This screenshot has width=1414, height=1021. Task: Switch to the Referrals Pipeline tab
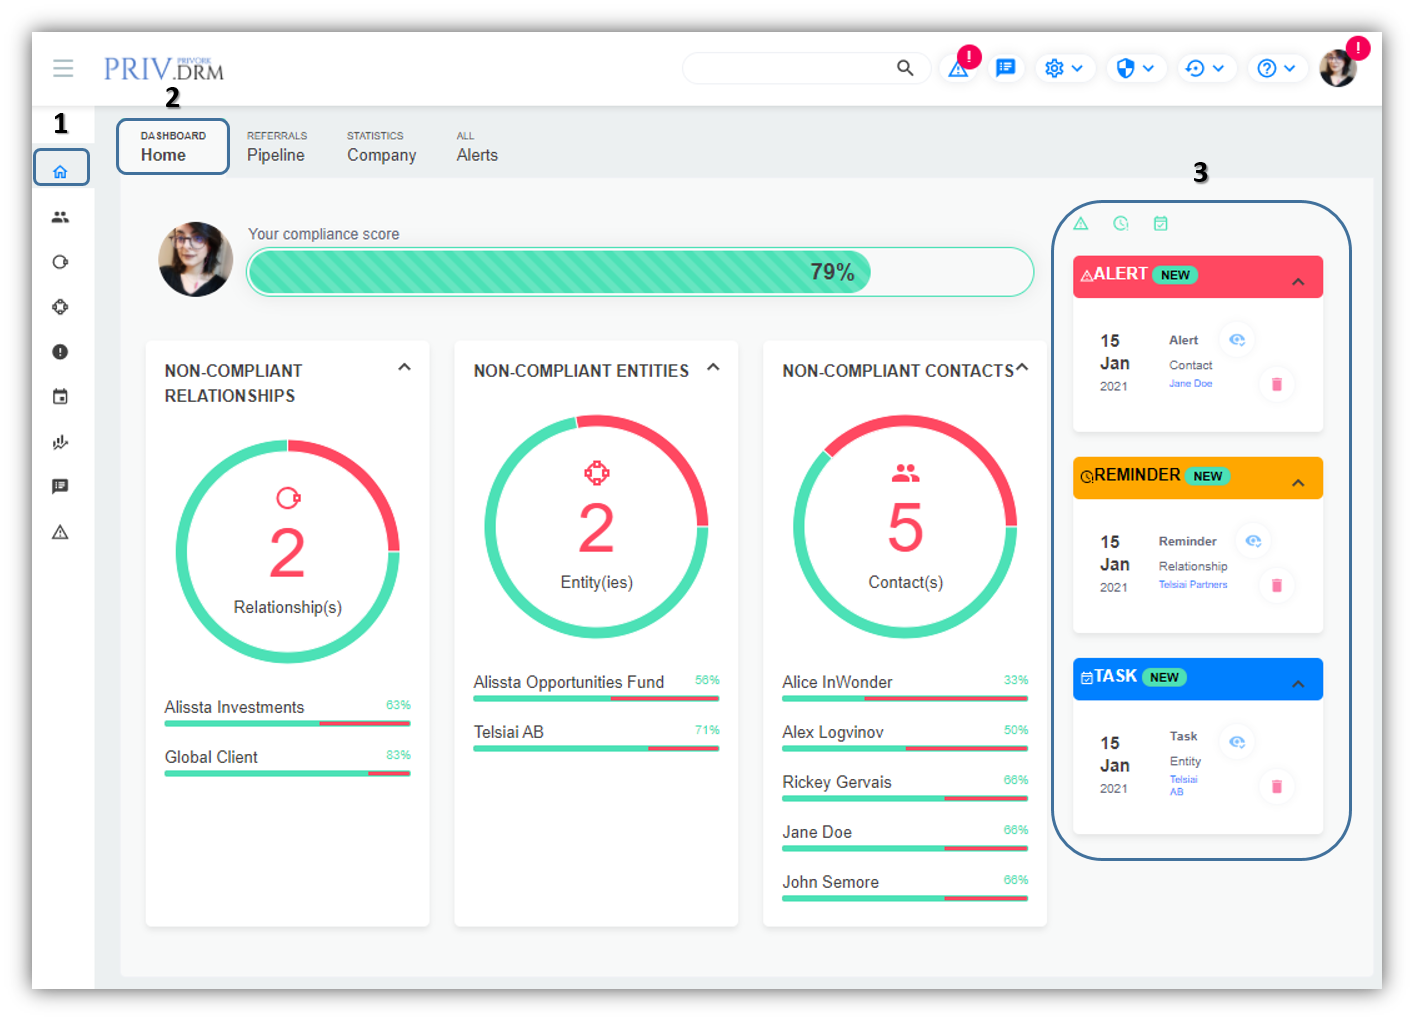click(x=276, y=147)
